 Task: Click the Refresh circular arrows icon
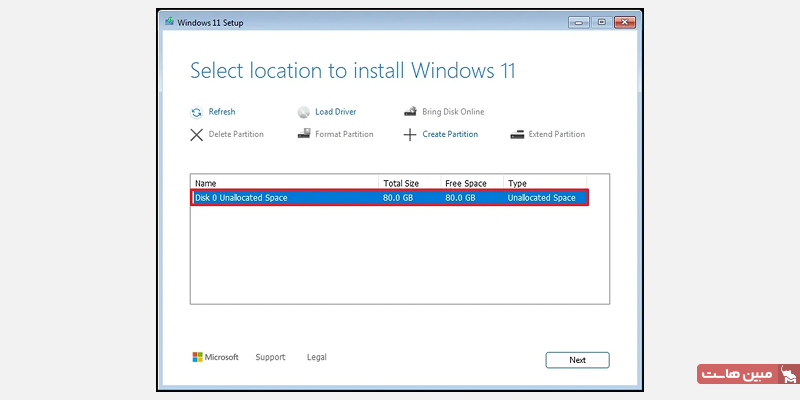[x=196, y=113]
